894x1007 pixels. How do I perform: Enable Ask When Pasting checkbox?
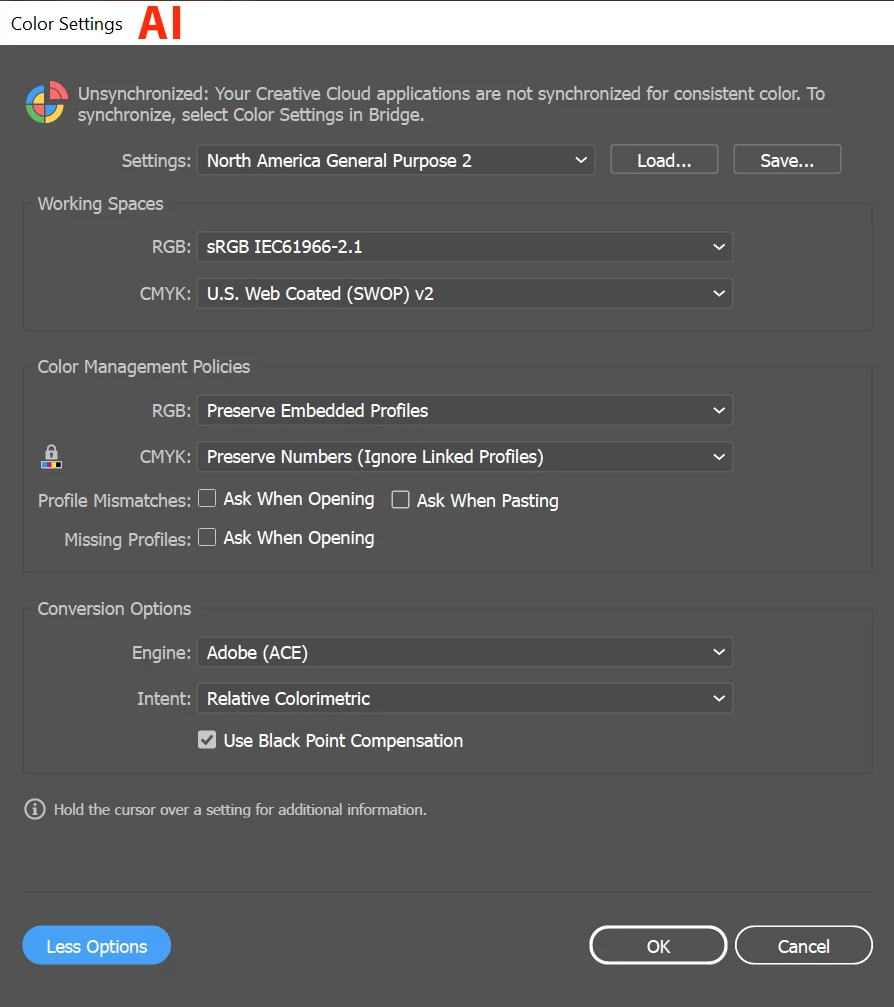400,500
